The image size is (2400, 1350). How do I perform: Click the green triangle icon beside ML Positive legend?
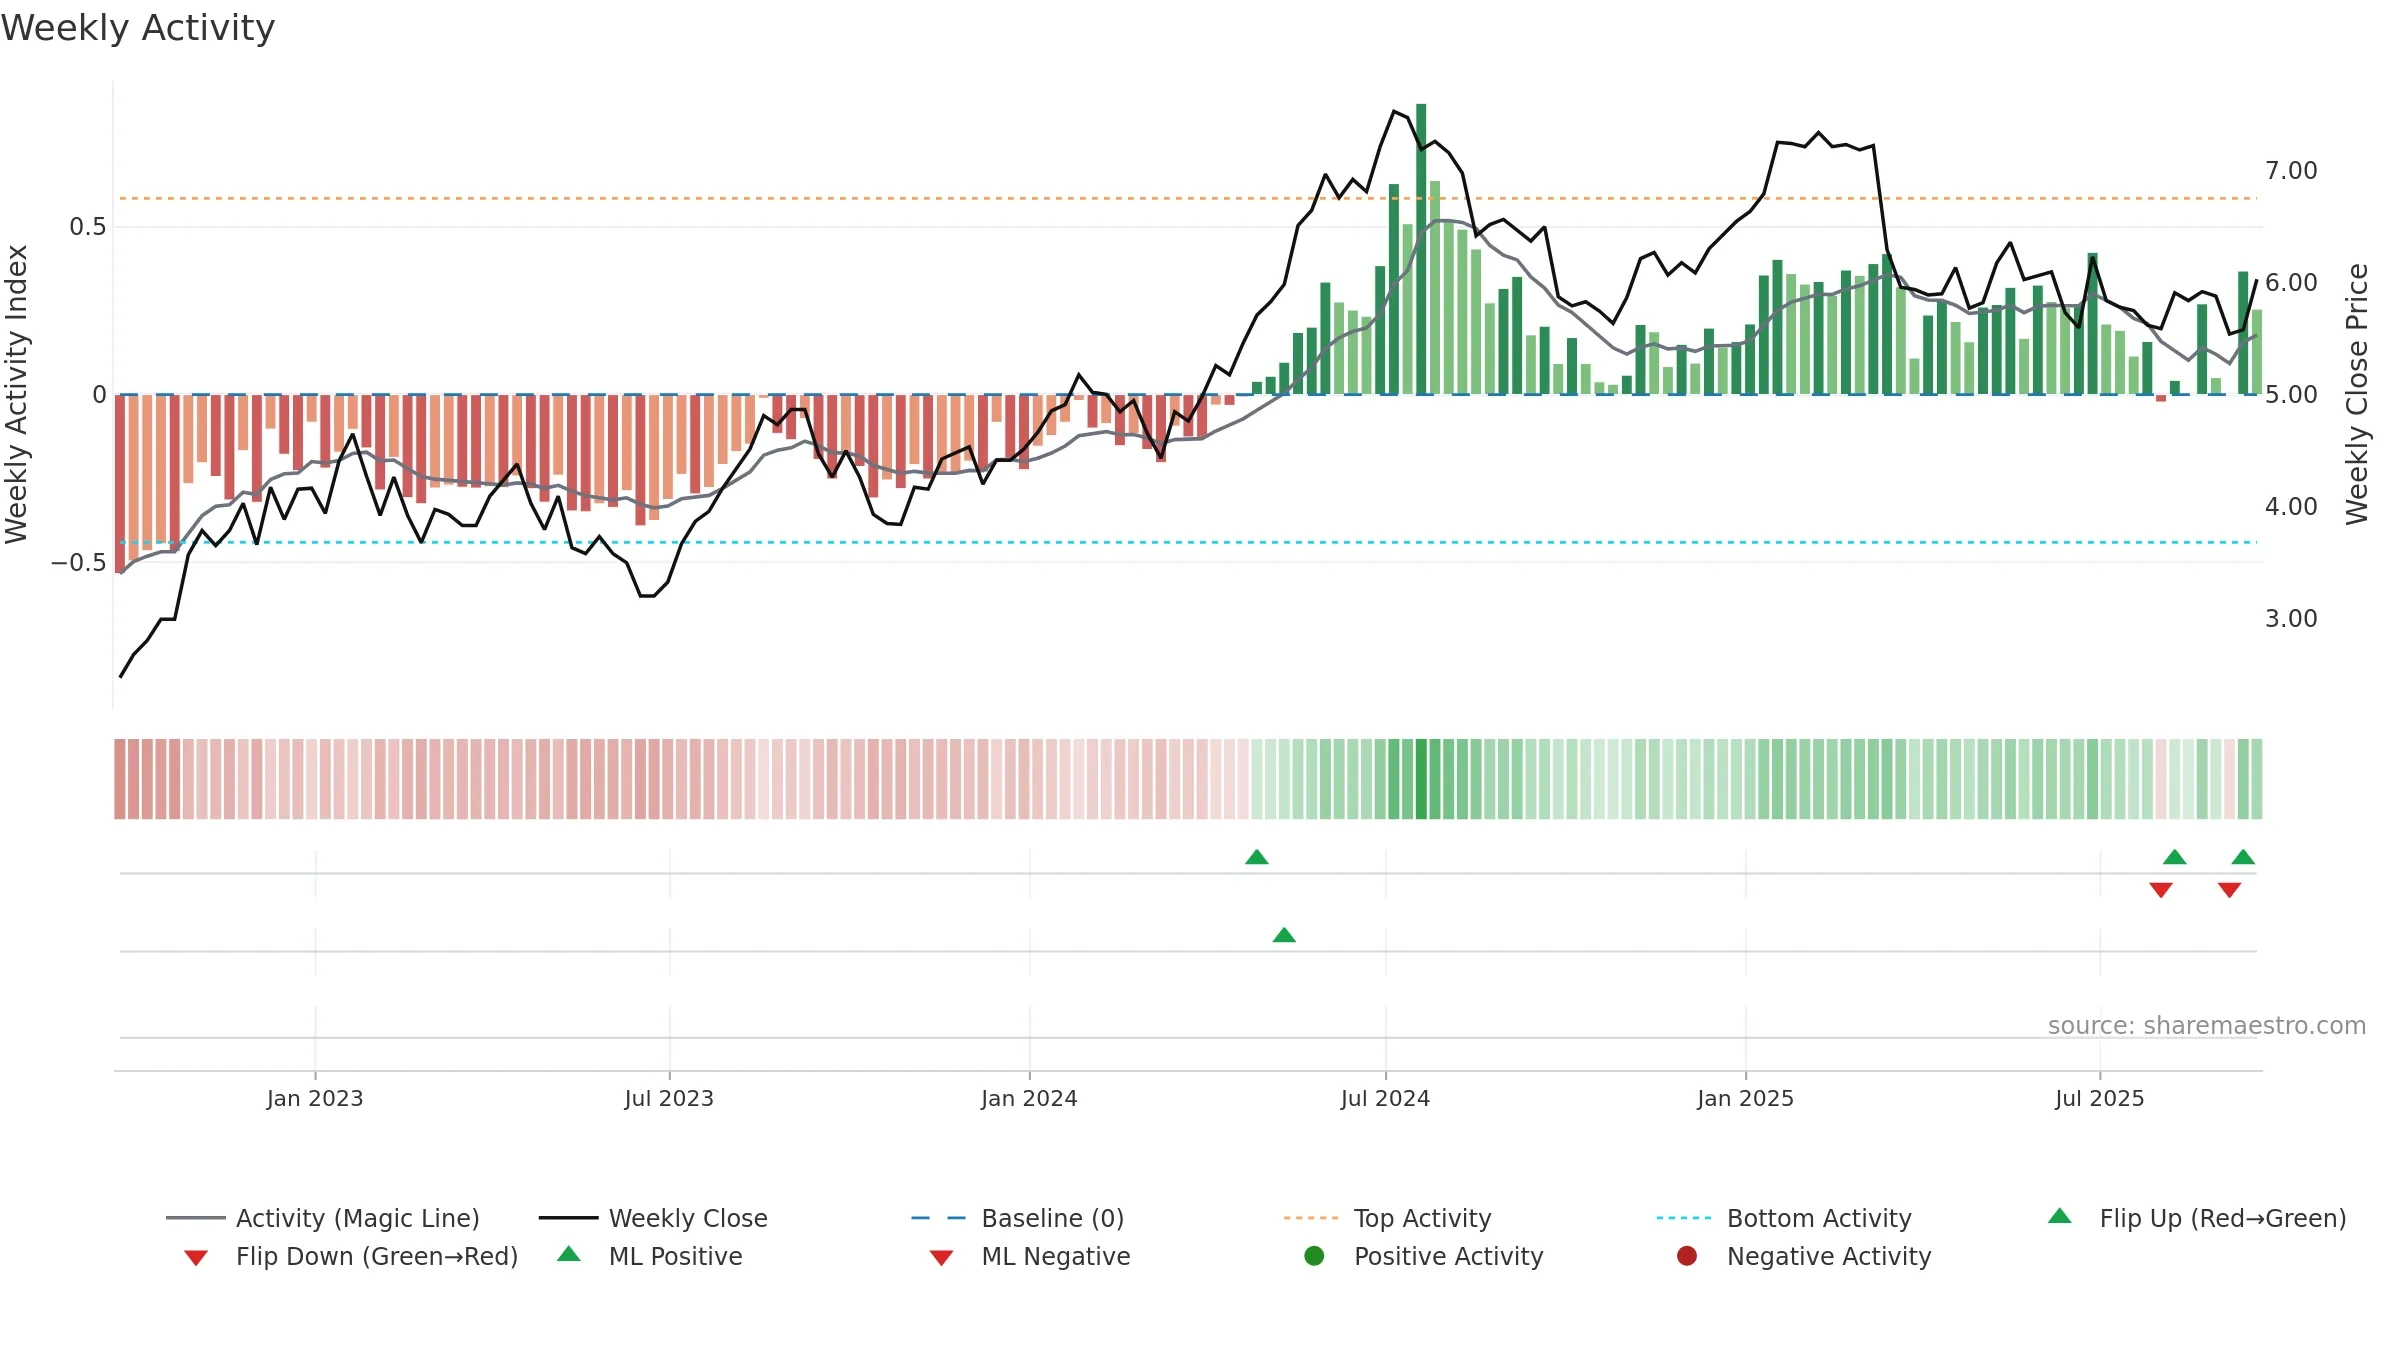tap(569, 1254)
